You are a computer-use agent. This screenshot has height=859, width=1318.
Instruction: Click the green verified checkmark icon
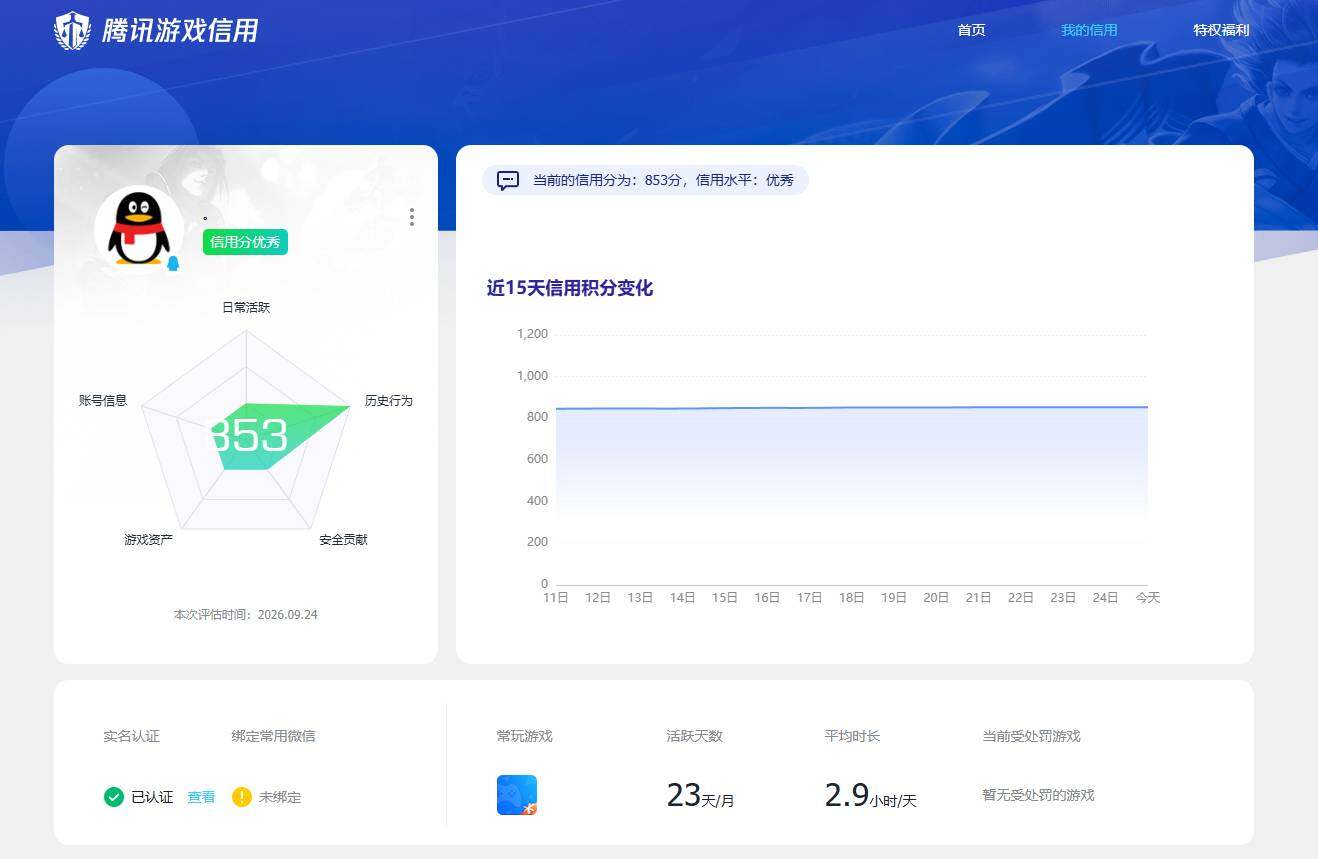(114, 797)
